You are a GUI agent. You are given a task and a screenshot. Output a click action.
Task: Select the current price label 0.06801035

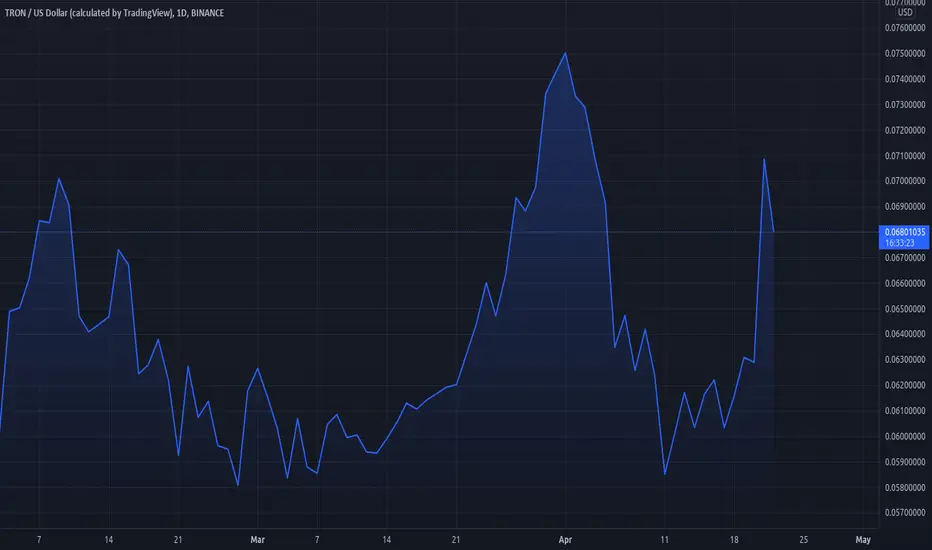(x=905, y=232)
